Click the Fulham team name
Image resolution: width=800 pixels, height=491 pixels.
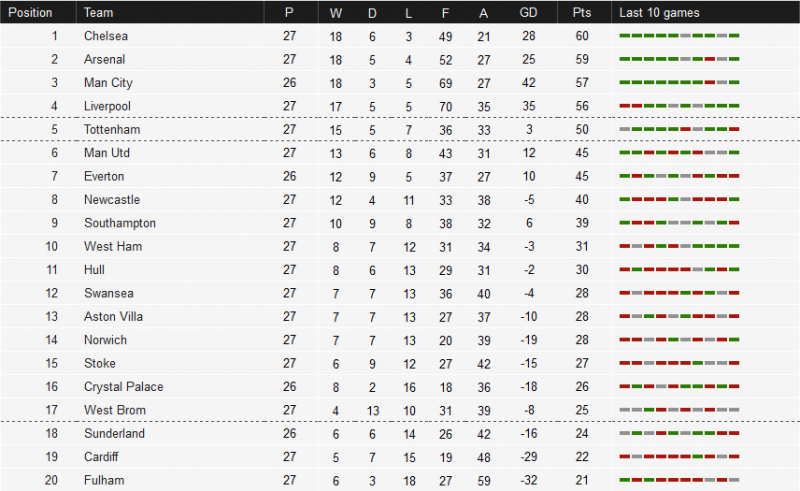[x=105, y=480]
